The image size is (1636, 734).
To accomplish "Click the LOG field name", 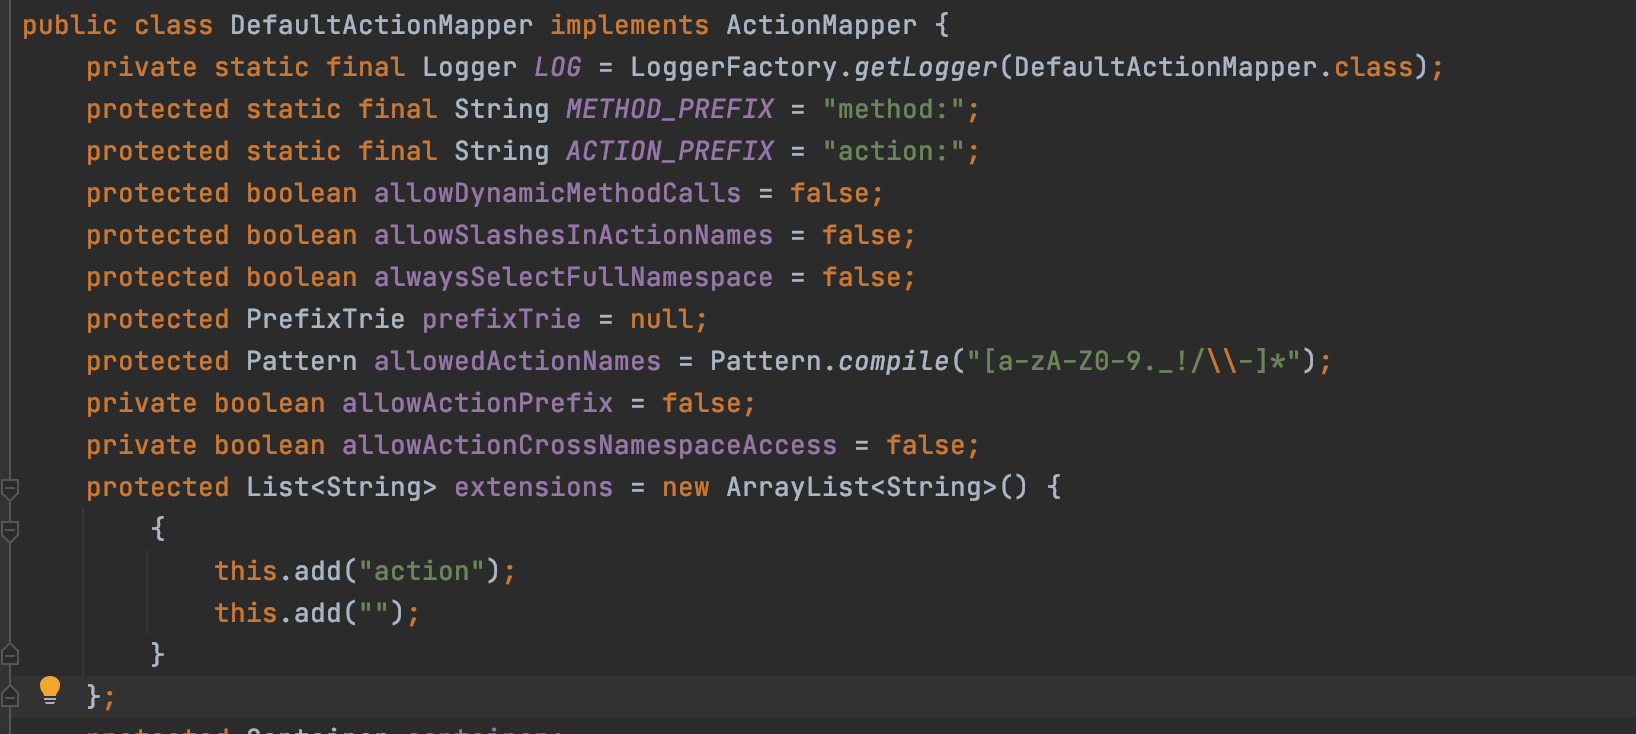I will pos(557,67).
